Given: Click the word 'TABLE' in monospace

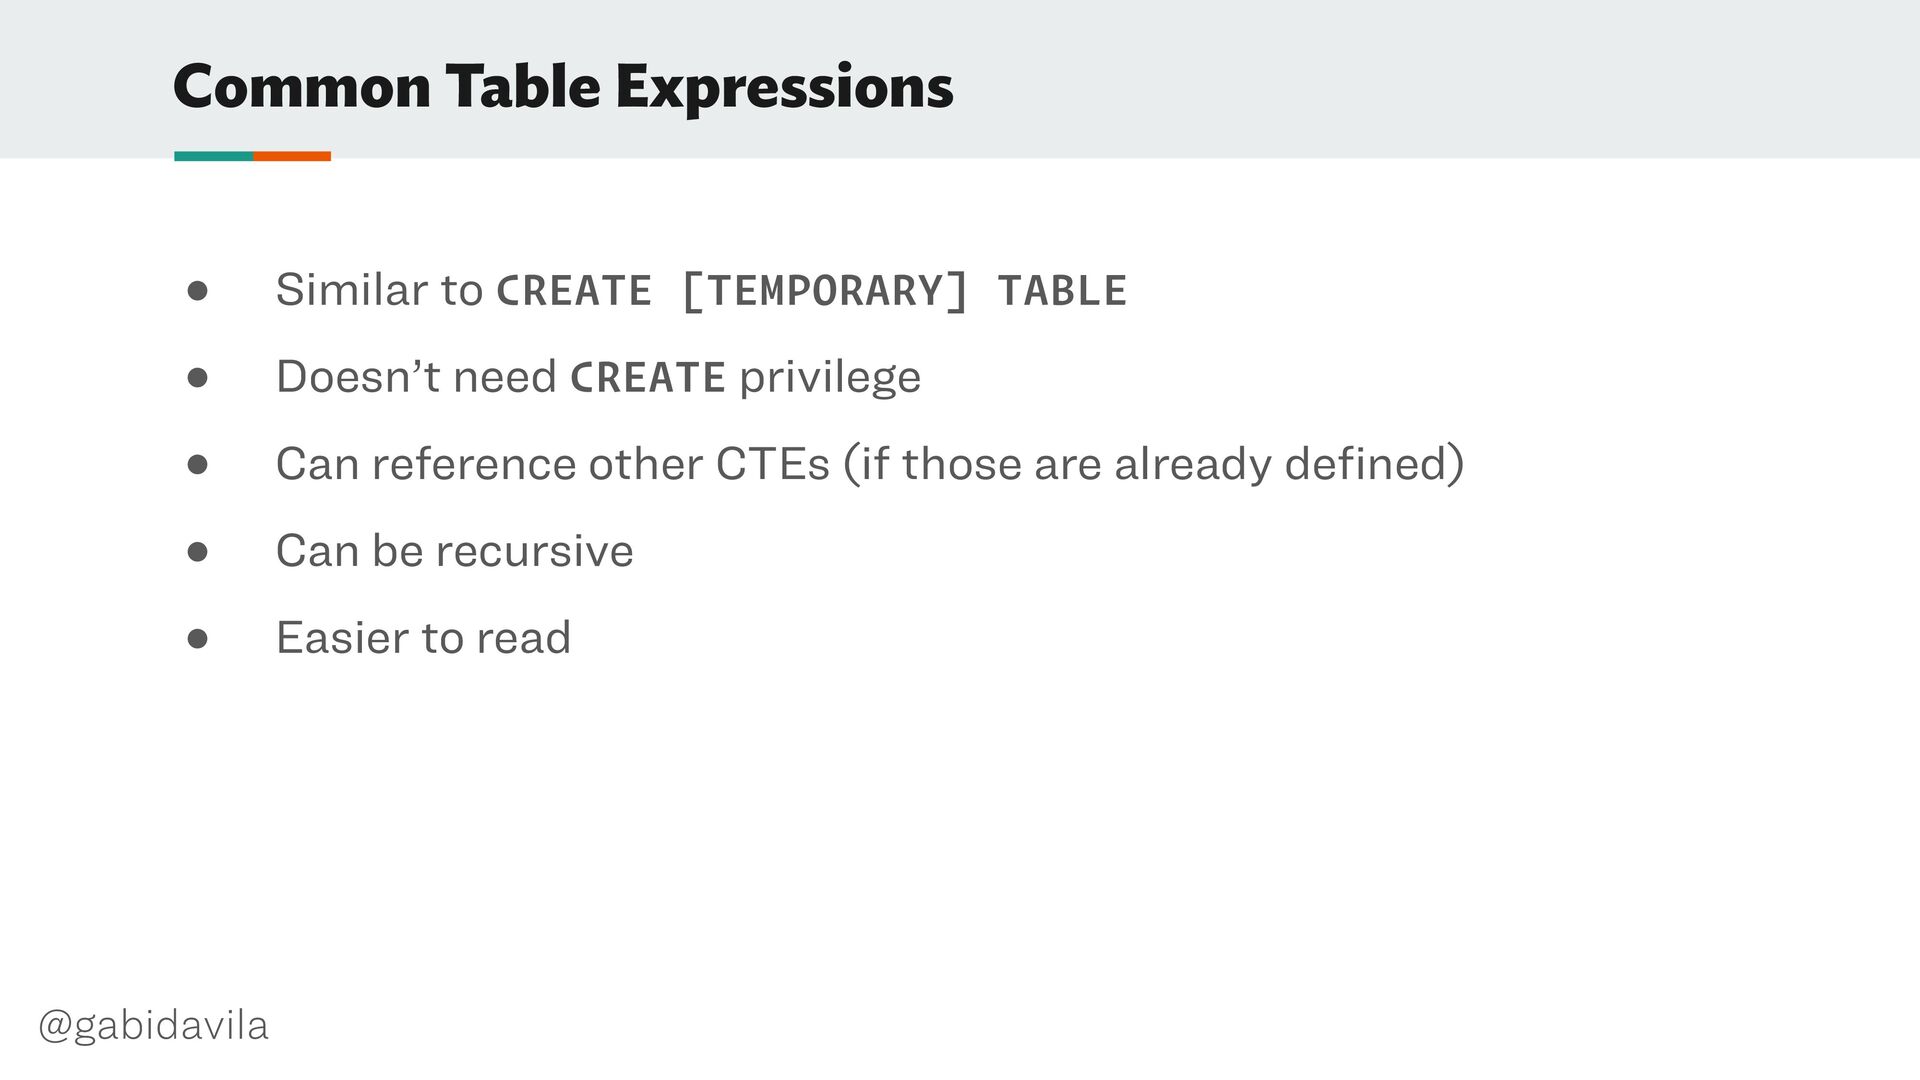Looking at the screenshot, I should 1062,291.
